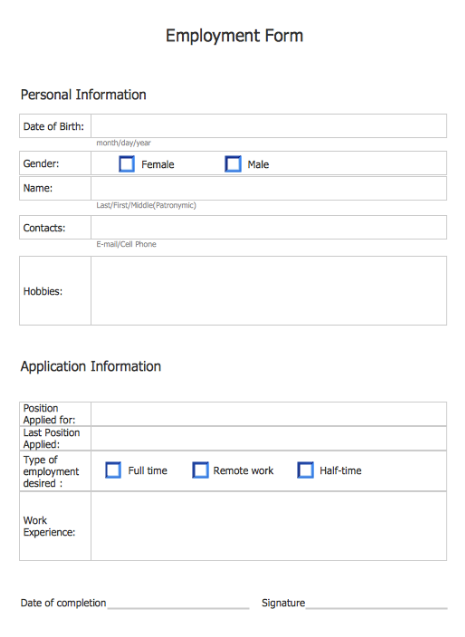Click the Personal Information heading

(x=83, y=95)
